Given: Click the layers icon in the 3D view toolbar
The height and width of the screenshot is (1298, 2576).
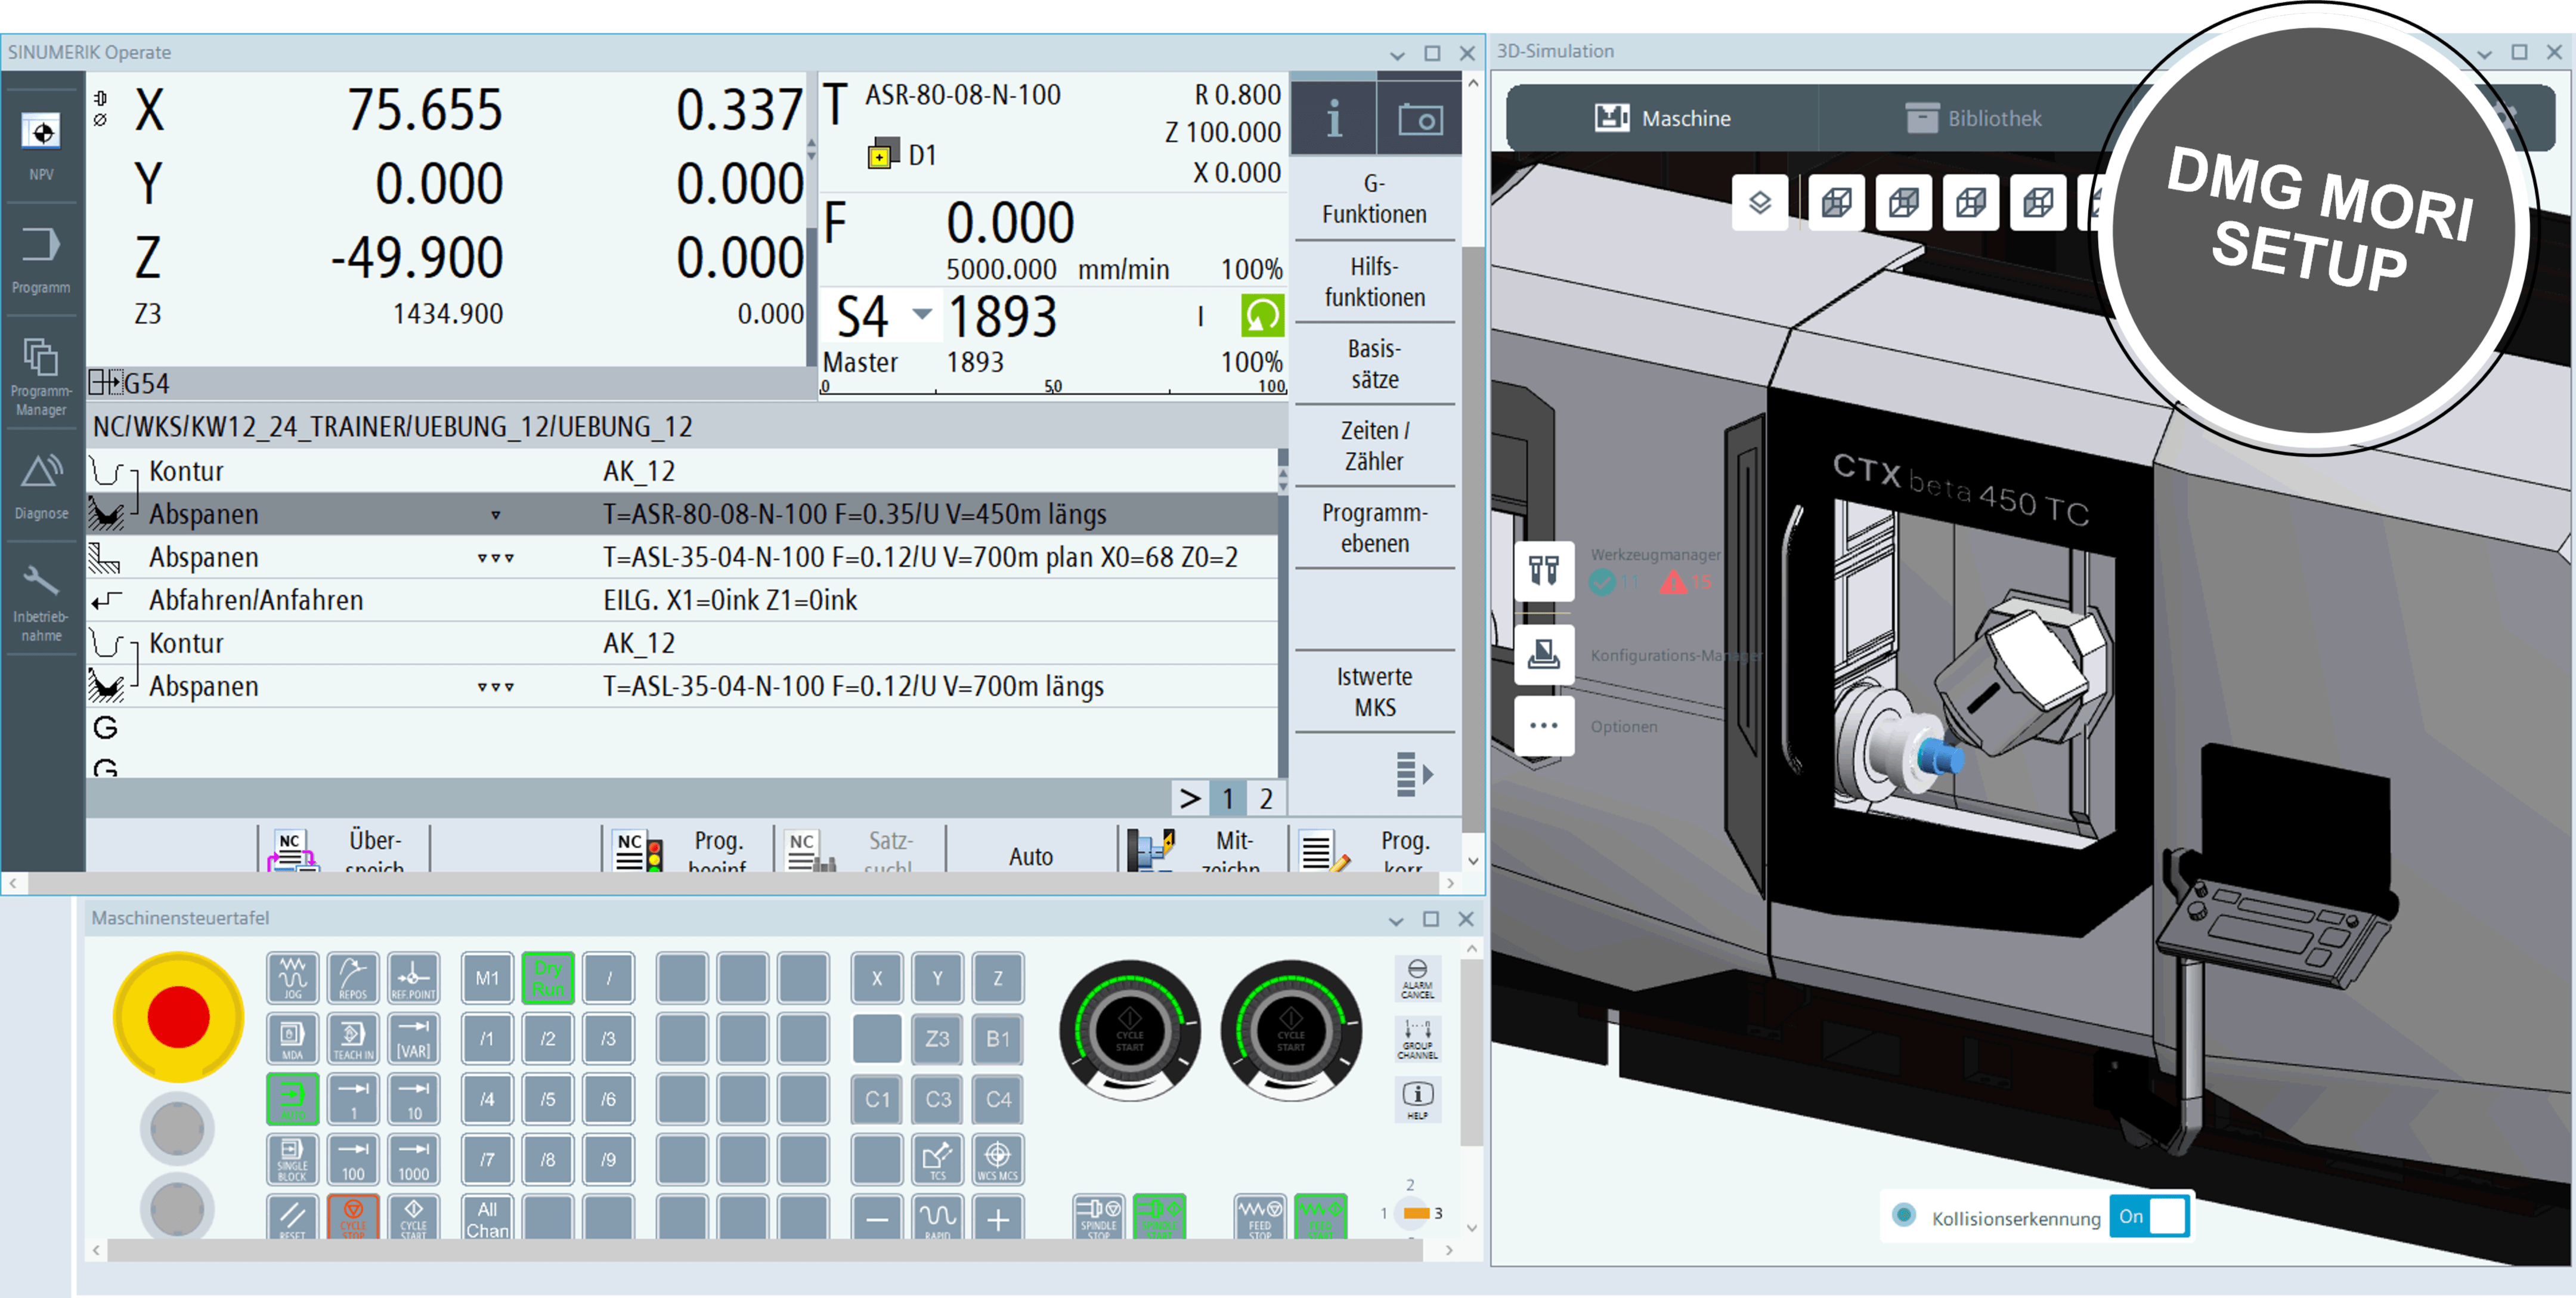Looking at the screenshot, I should (1760, 203).
